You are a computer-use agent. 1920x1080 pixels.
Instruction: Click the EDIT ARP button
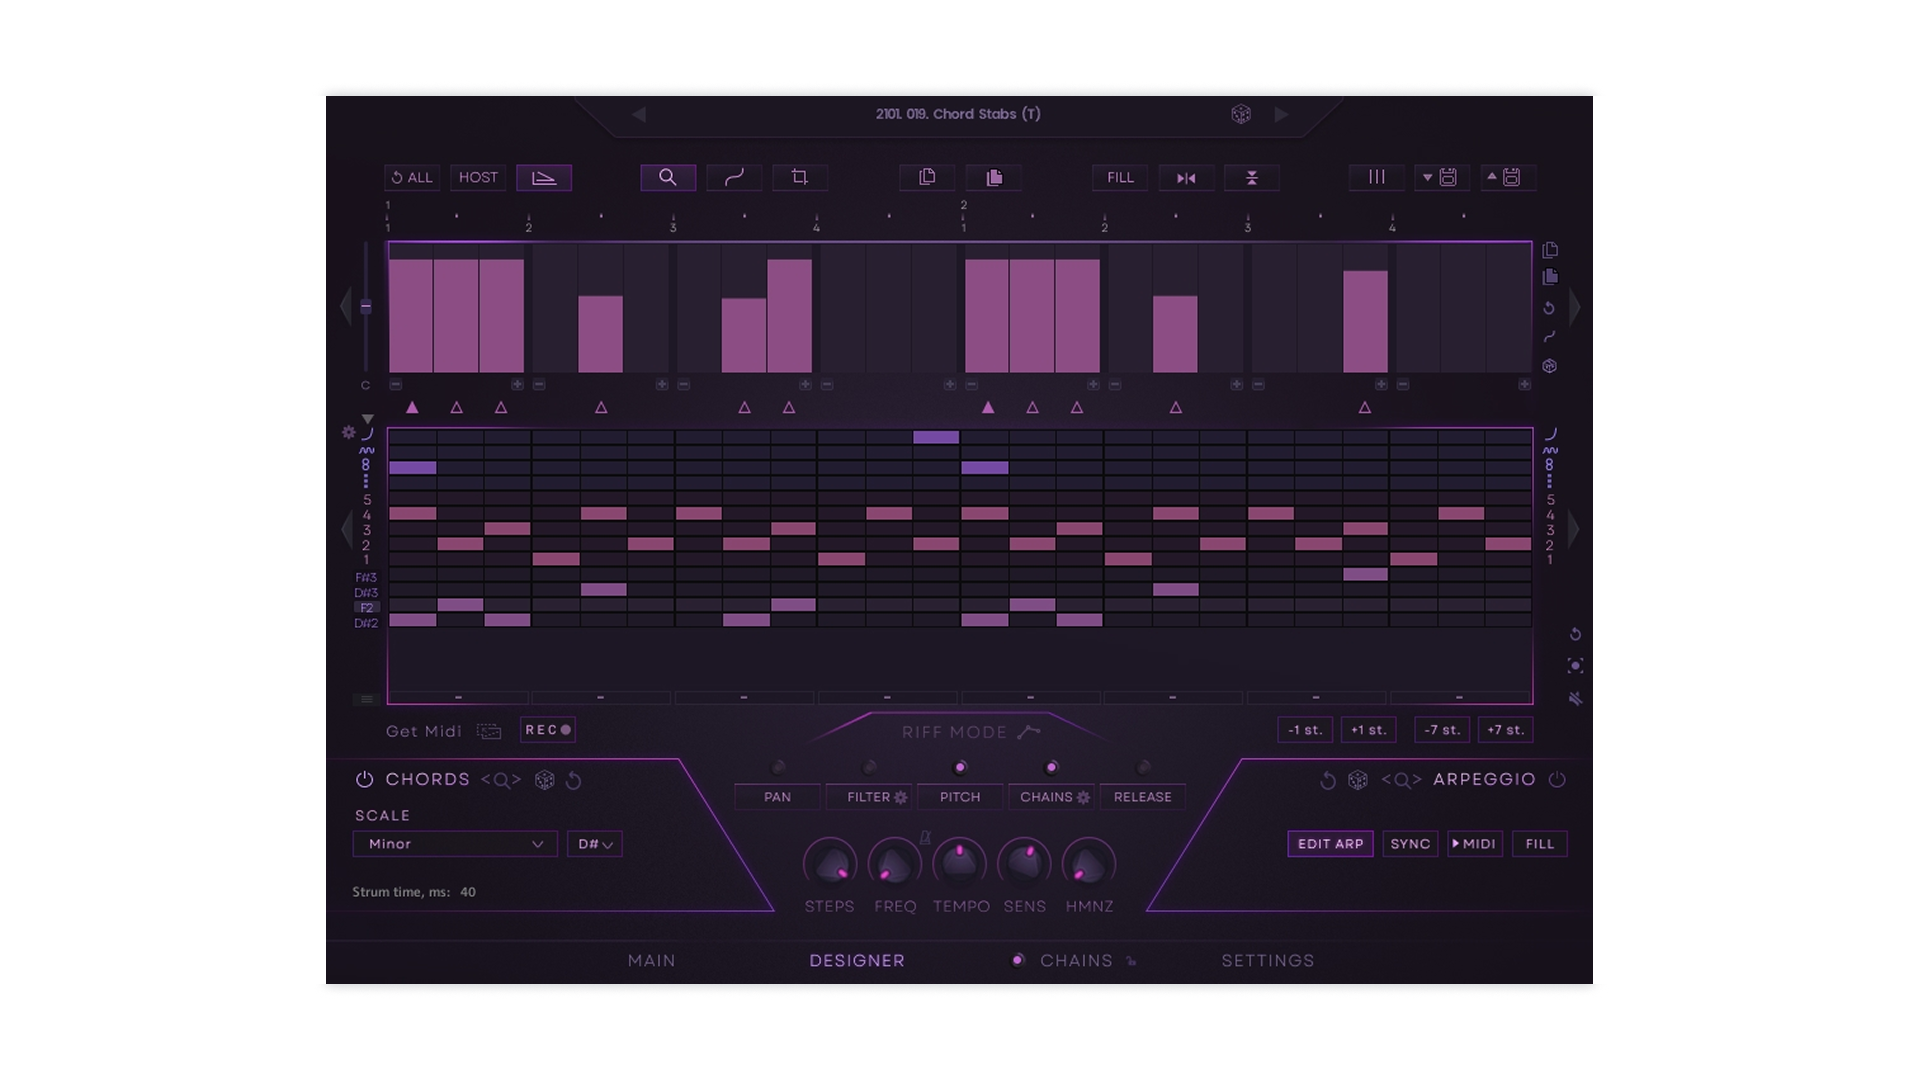point(1330,844)
